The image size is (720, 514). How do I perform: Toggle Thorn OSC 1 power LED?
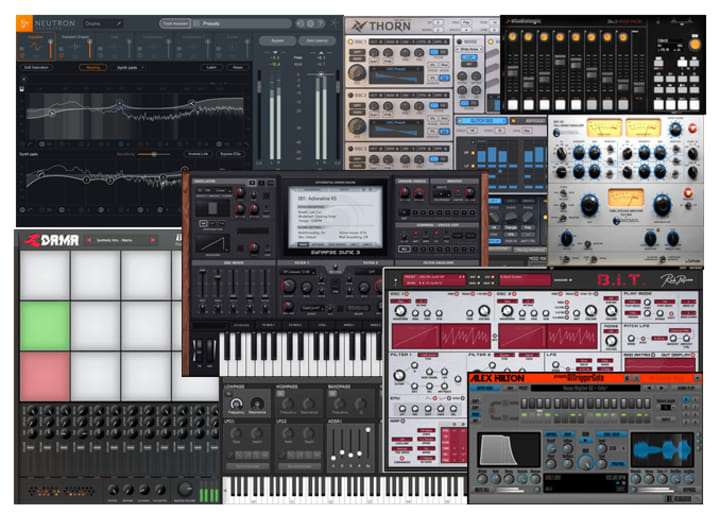click(x=350, y=42)
